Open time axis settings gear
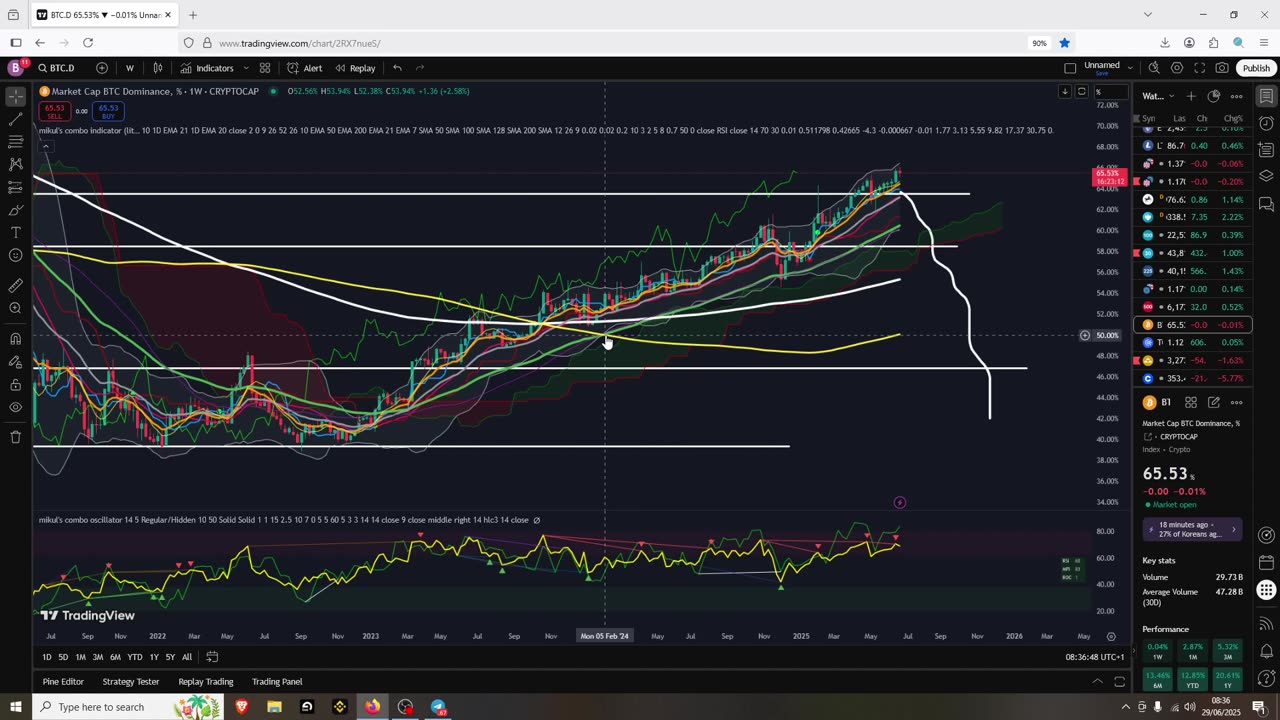This screenshot has width=1280, height=720. 1111,636
